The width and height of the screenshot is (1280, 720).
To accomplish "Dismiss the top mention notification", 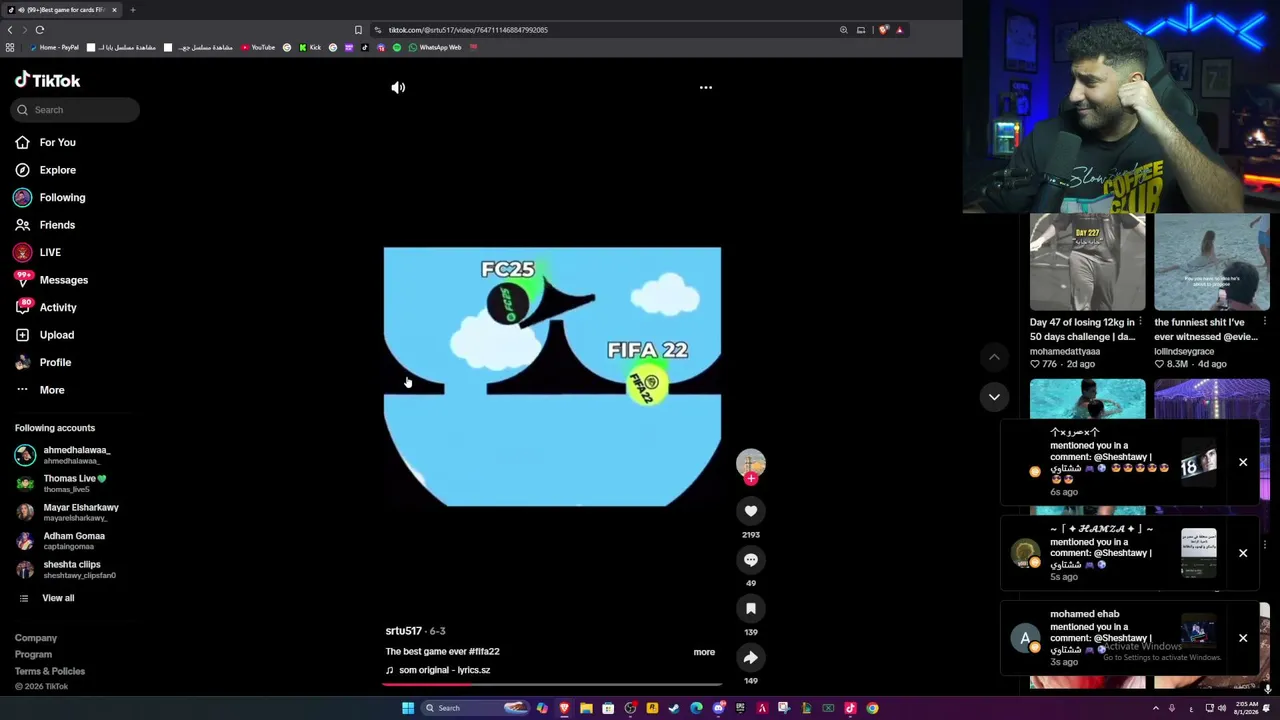I will click(1243, 462).
